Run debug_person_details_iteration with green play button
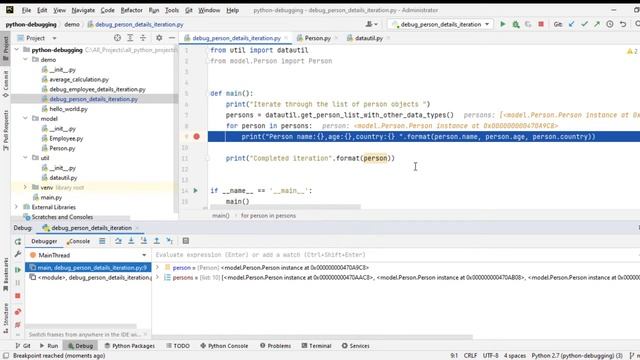640x360 pixels. pyautogui.click(x=503, y=24)
